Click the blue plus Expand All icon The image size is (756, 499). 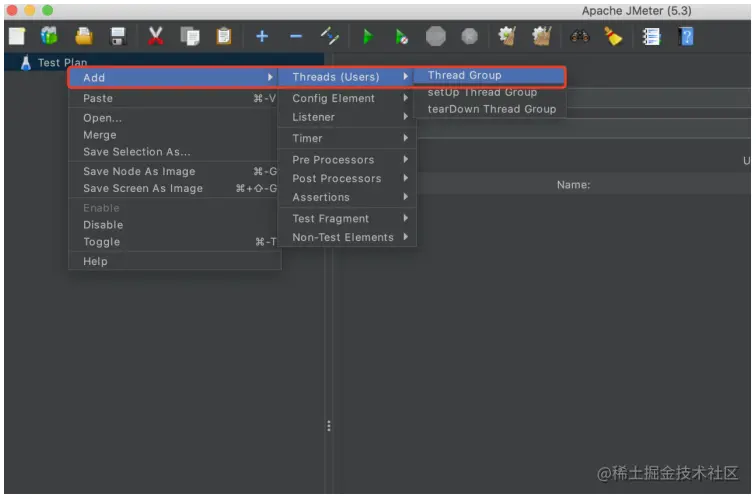pos(262,36)
